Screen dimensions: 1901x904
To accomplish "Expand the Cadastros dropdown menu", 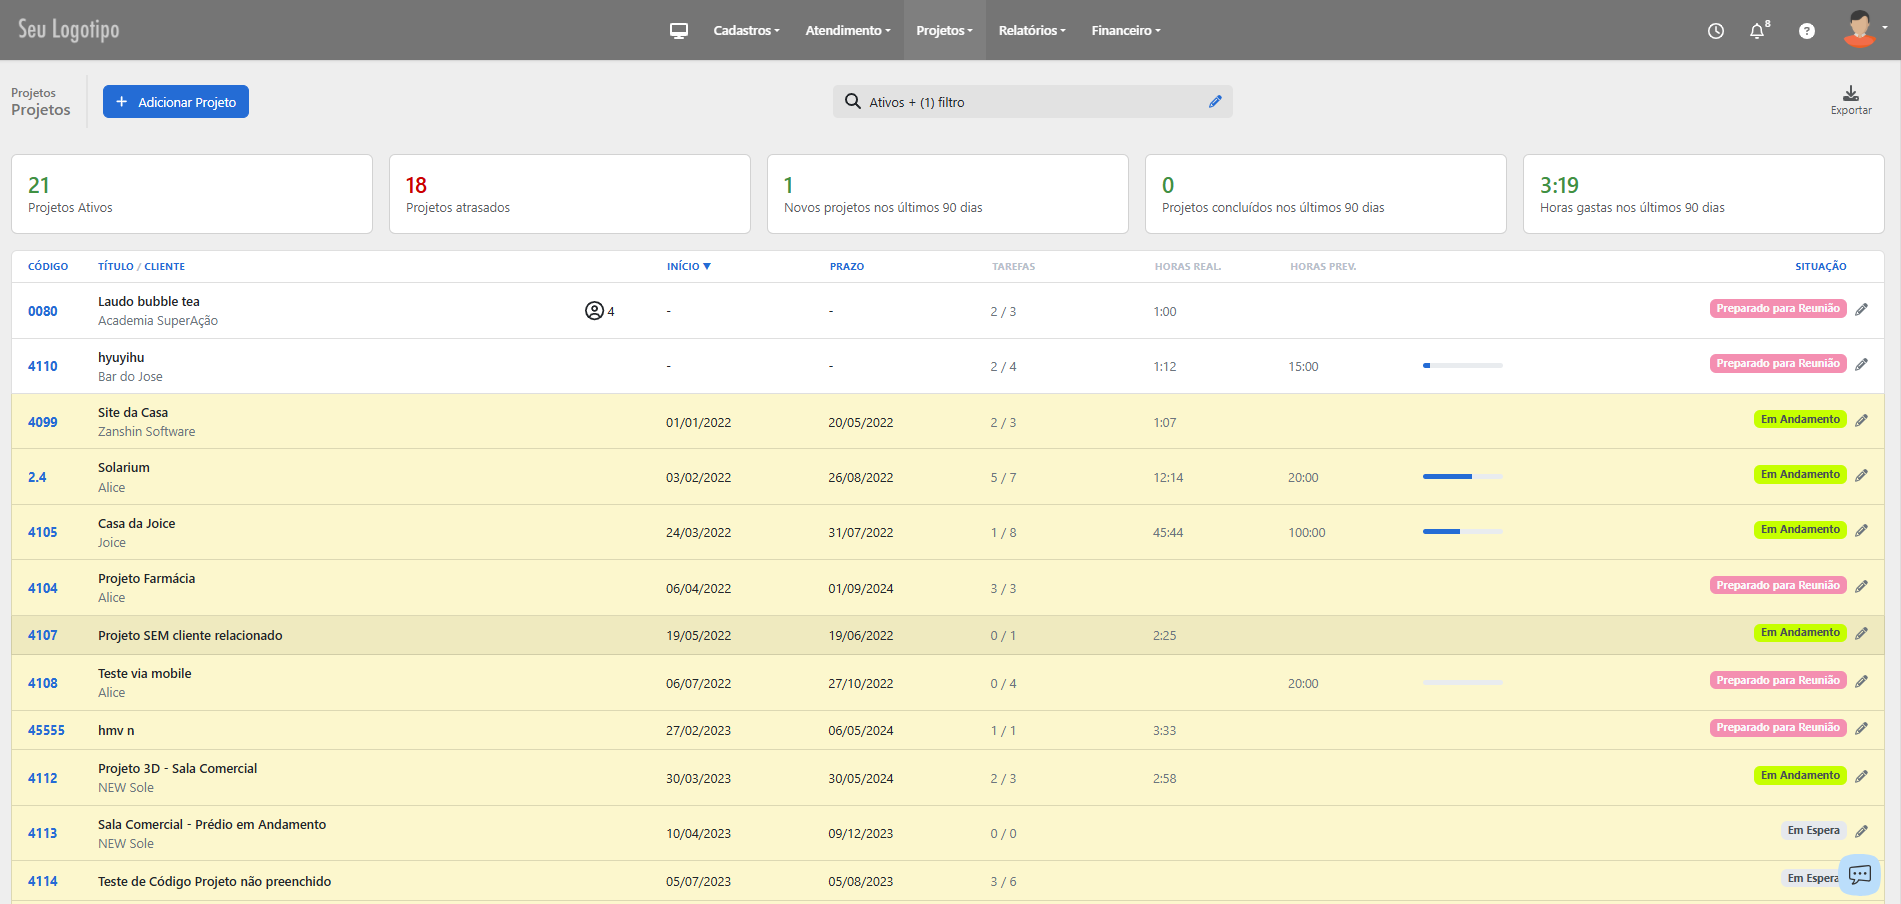I will tap(746, 31).
